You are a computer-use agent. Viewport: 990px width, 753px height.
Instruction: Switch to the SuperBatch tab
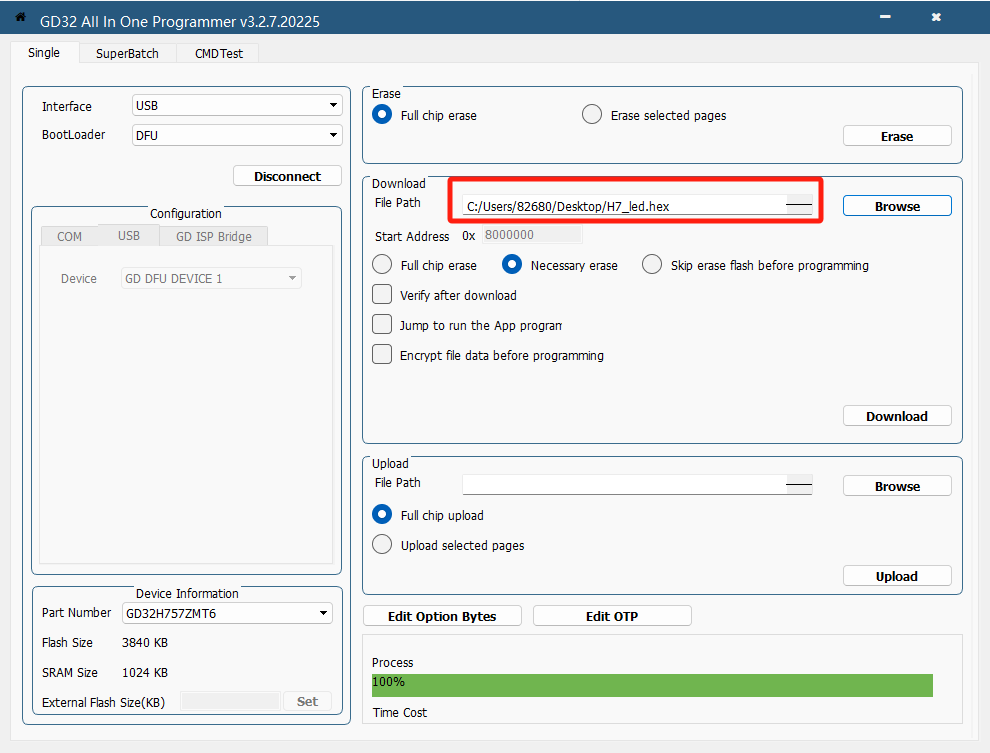(x=127, y=53)
